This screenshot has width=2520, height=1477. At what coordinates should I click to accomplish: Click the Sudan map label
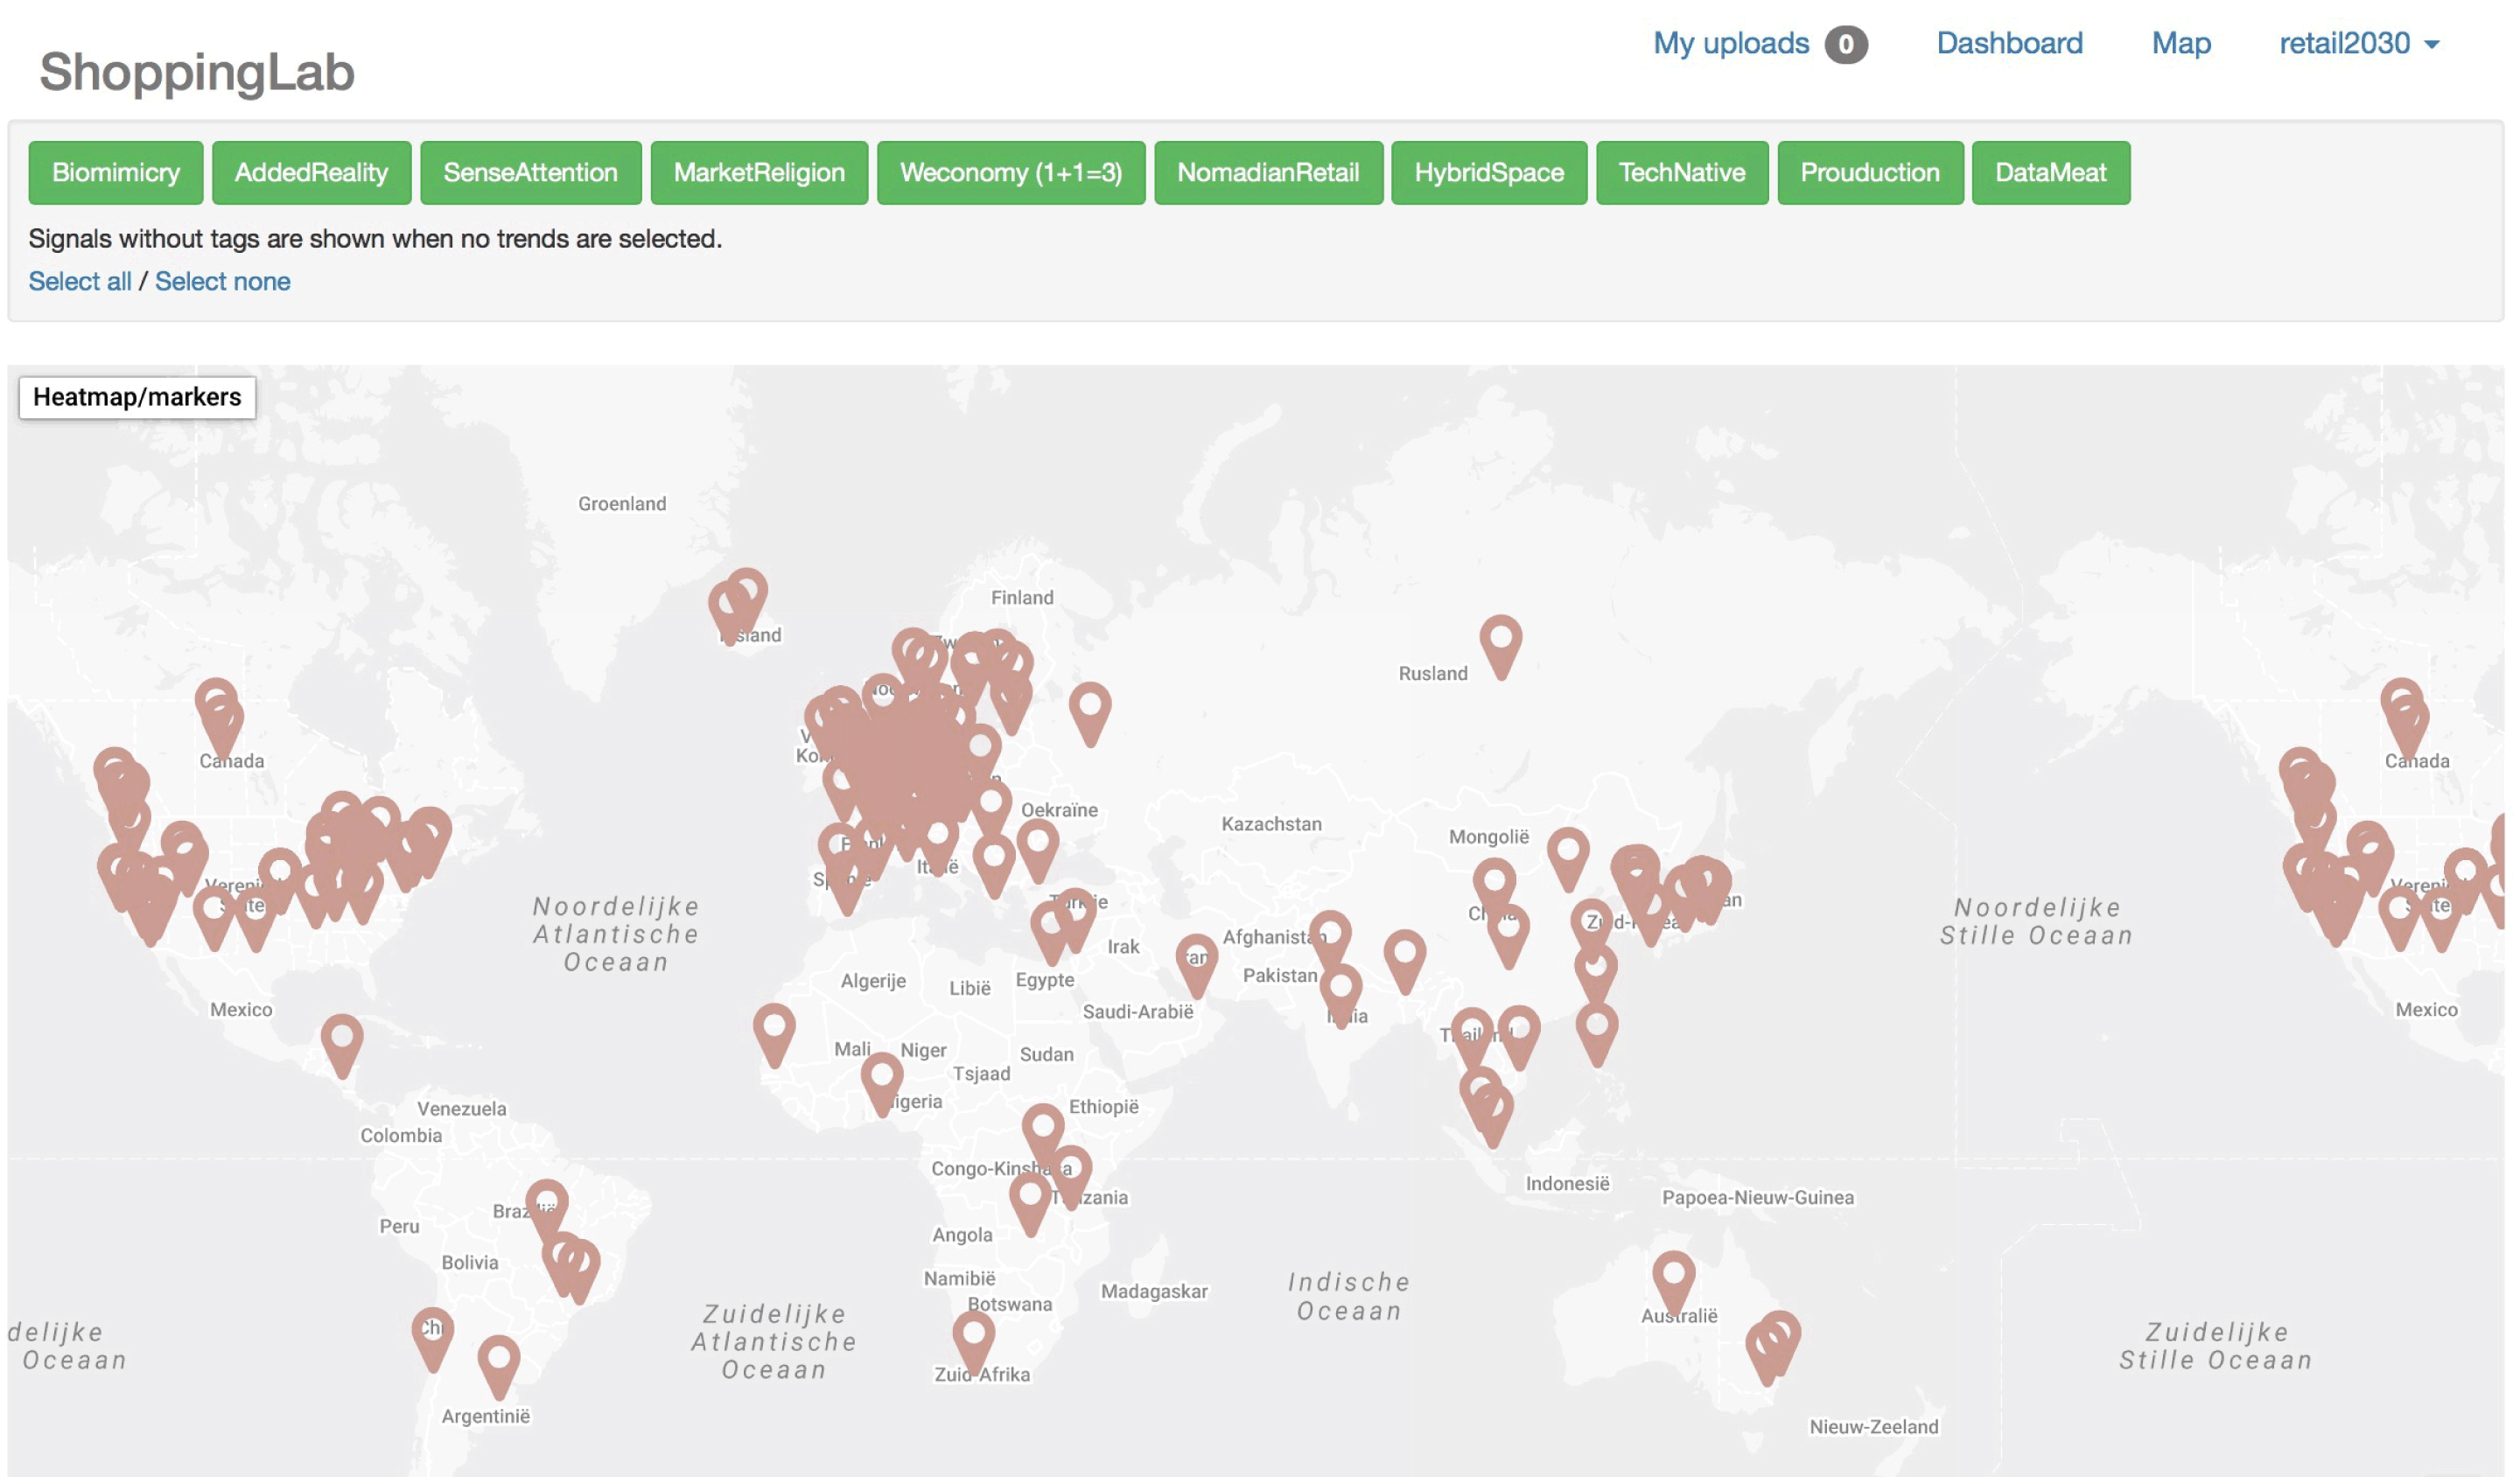tap(1047, 1055)
